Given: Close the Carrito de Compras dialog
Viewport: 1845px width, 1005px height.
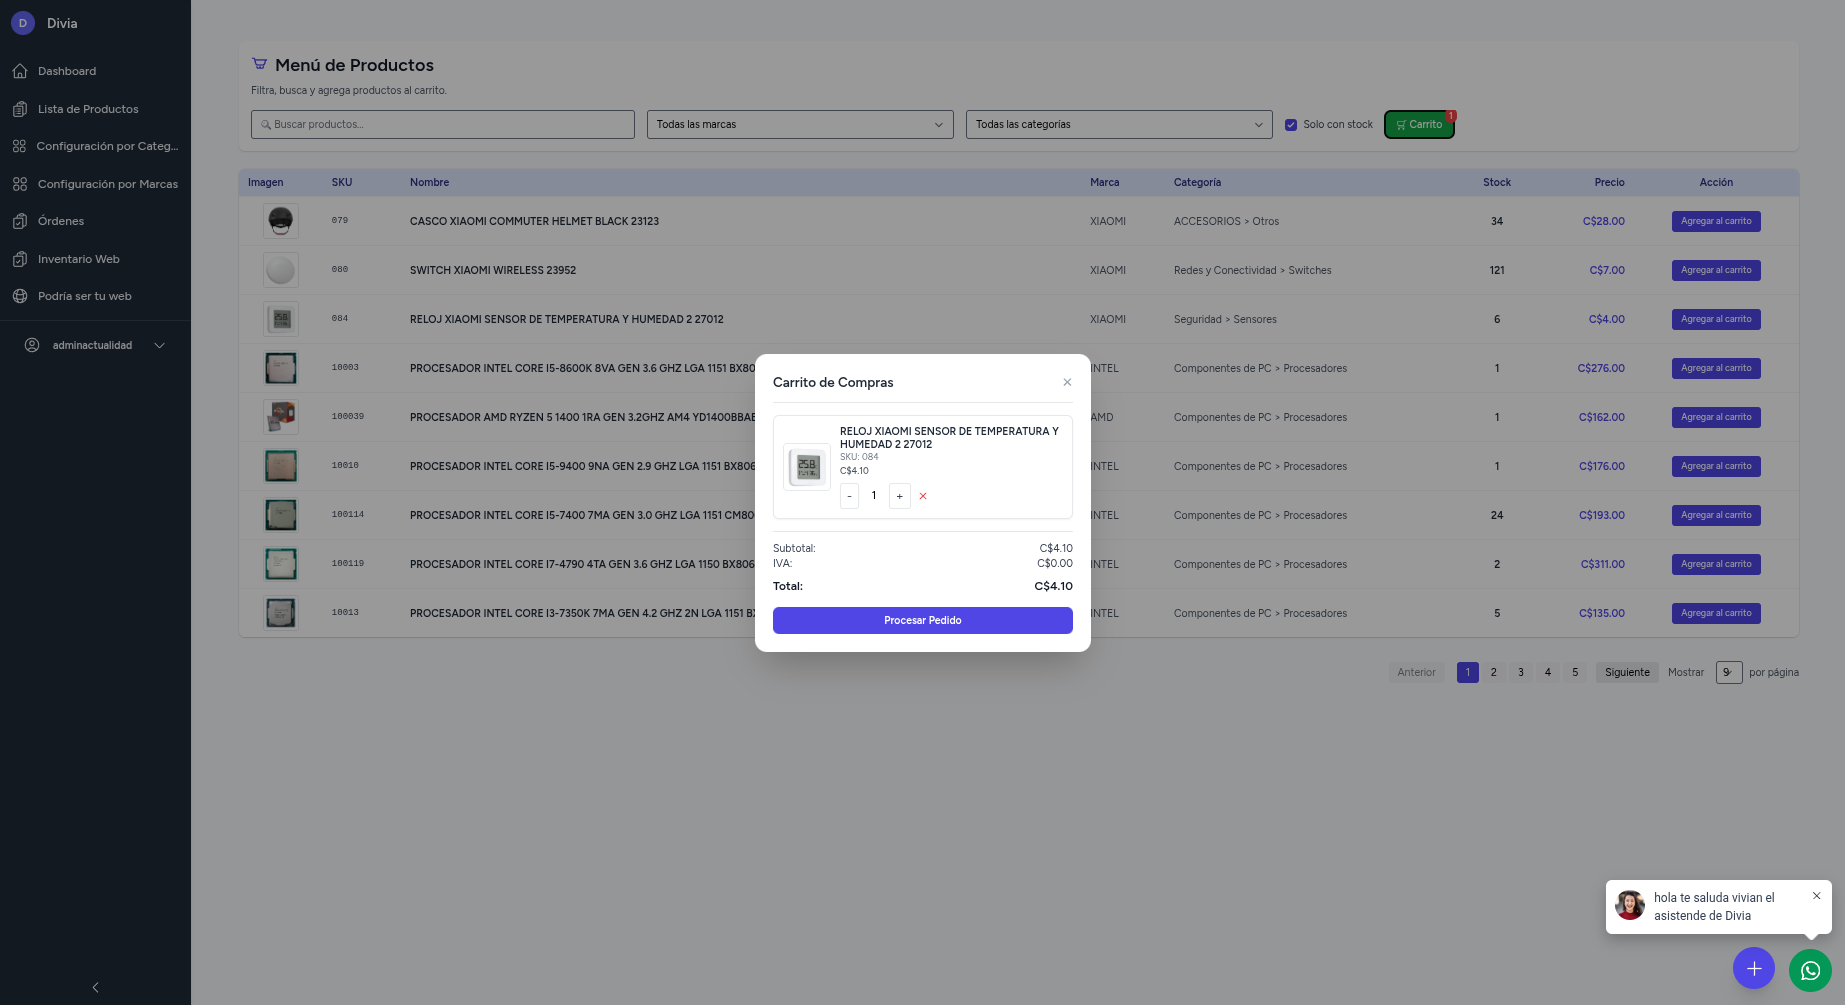Looking at the screenshot, I should point(1067,382).
